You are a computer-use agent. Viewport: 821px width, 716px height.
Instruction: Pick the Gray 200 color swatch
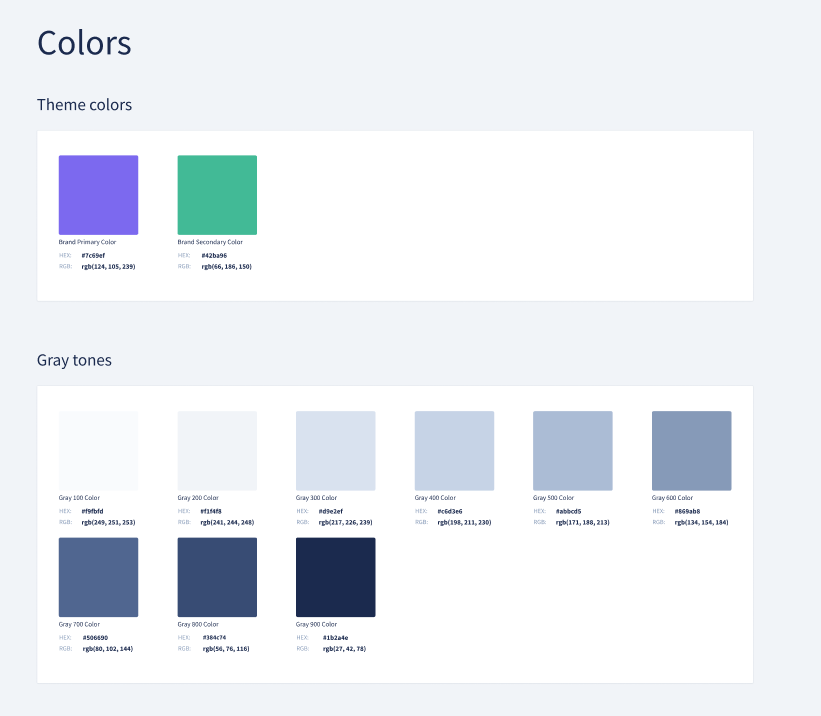tap(217, 451)
